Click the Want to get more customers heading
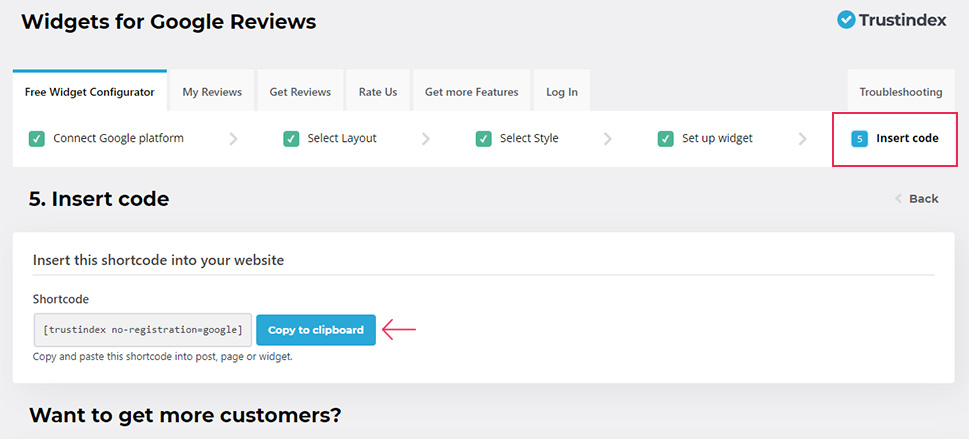Viewport: 969px width, 439px height. point(185,415)
